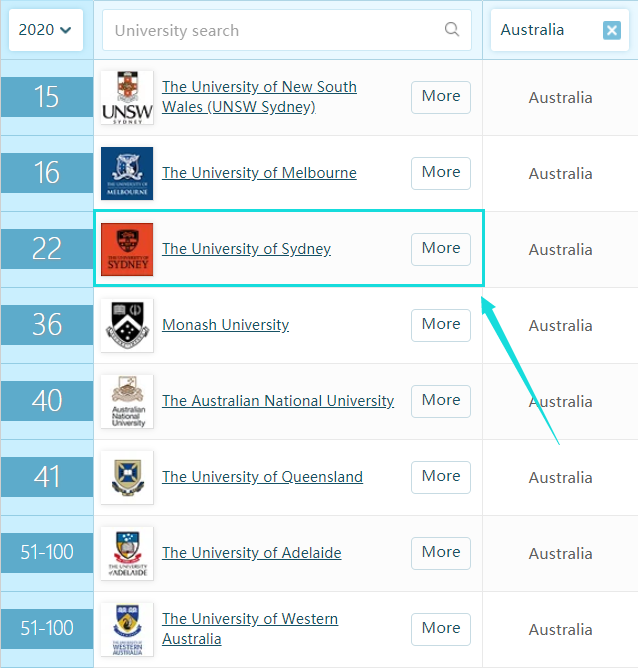Open The University of Western Australia link
Image resolution: width=638 pixels, height=668 pixels.
tap(250, 629)
